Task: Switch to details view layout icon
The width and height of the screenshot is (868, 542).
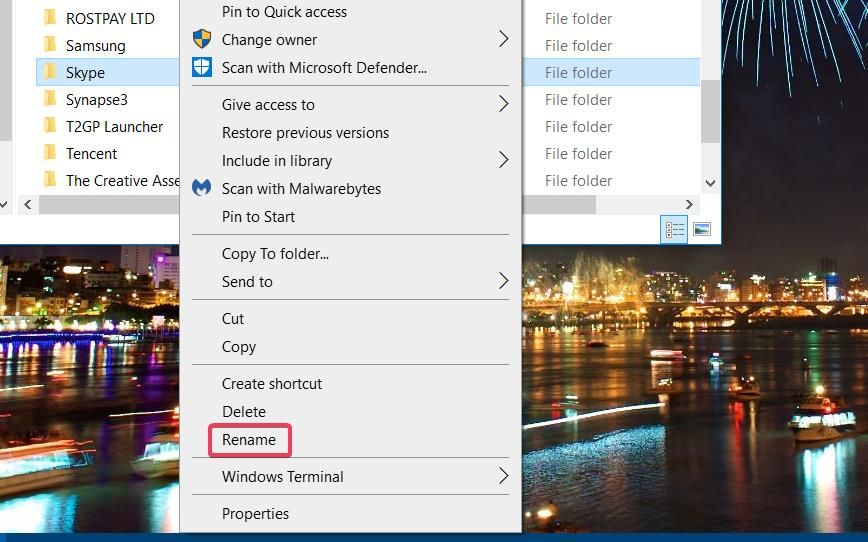Action: point(674,229)
